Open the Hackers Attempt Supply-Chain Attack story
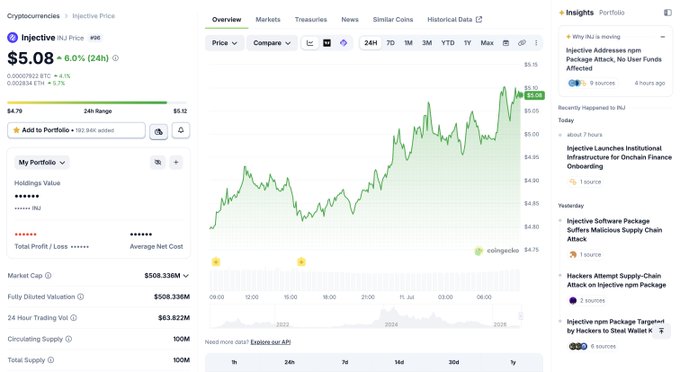Screen dimensions: 680x372 point(616,281)
